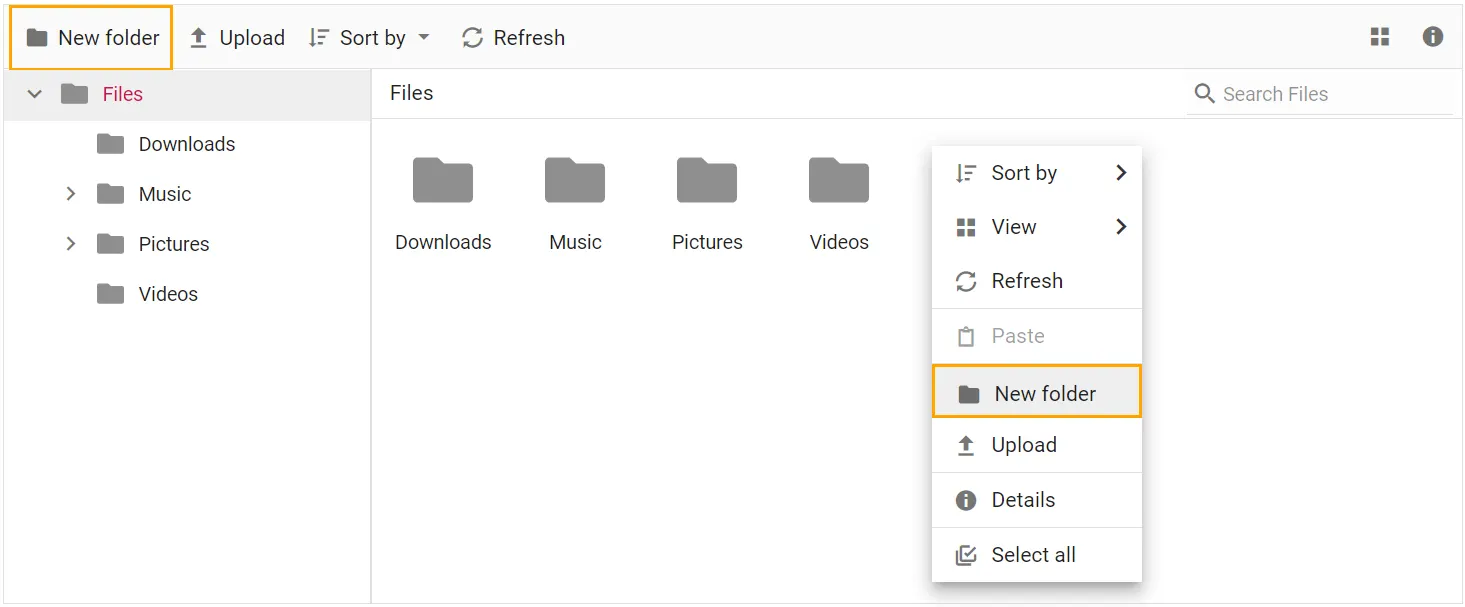Switch view with the grid view icon

click(x=1380, y=37)
